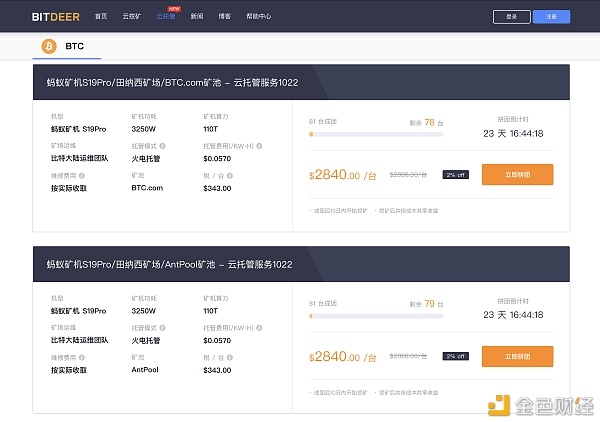
Task: Click 立即拼团 for the BTC.com pool plan
Action: (517, 174)
